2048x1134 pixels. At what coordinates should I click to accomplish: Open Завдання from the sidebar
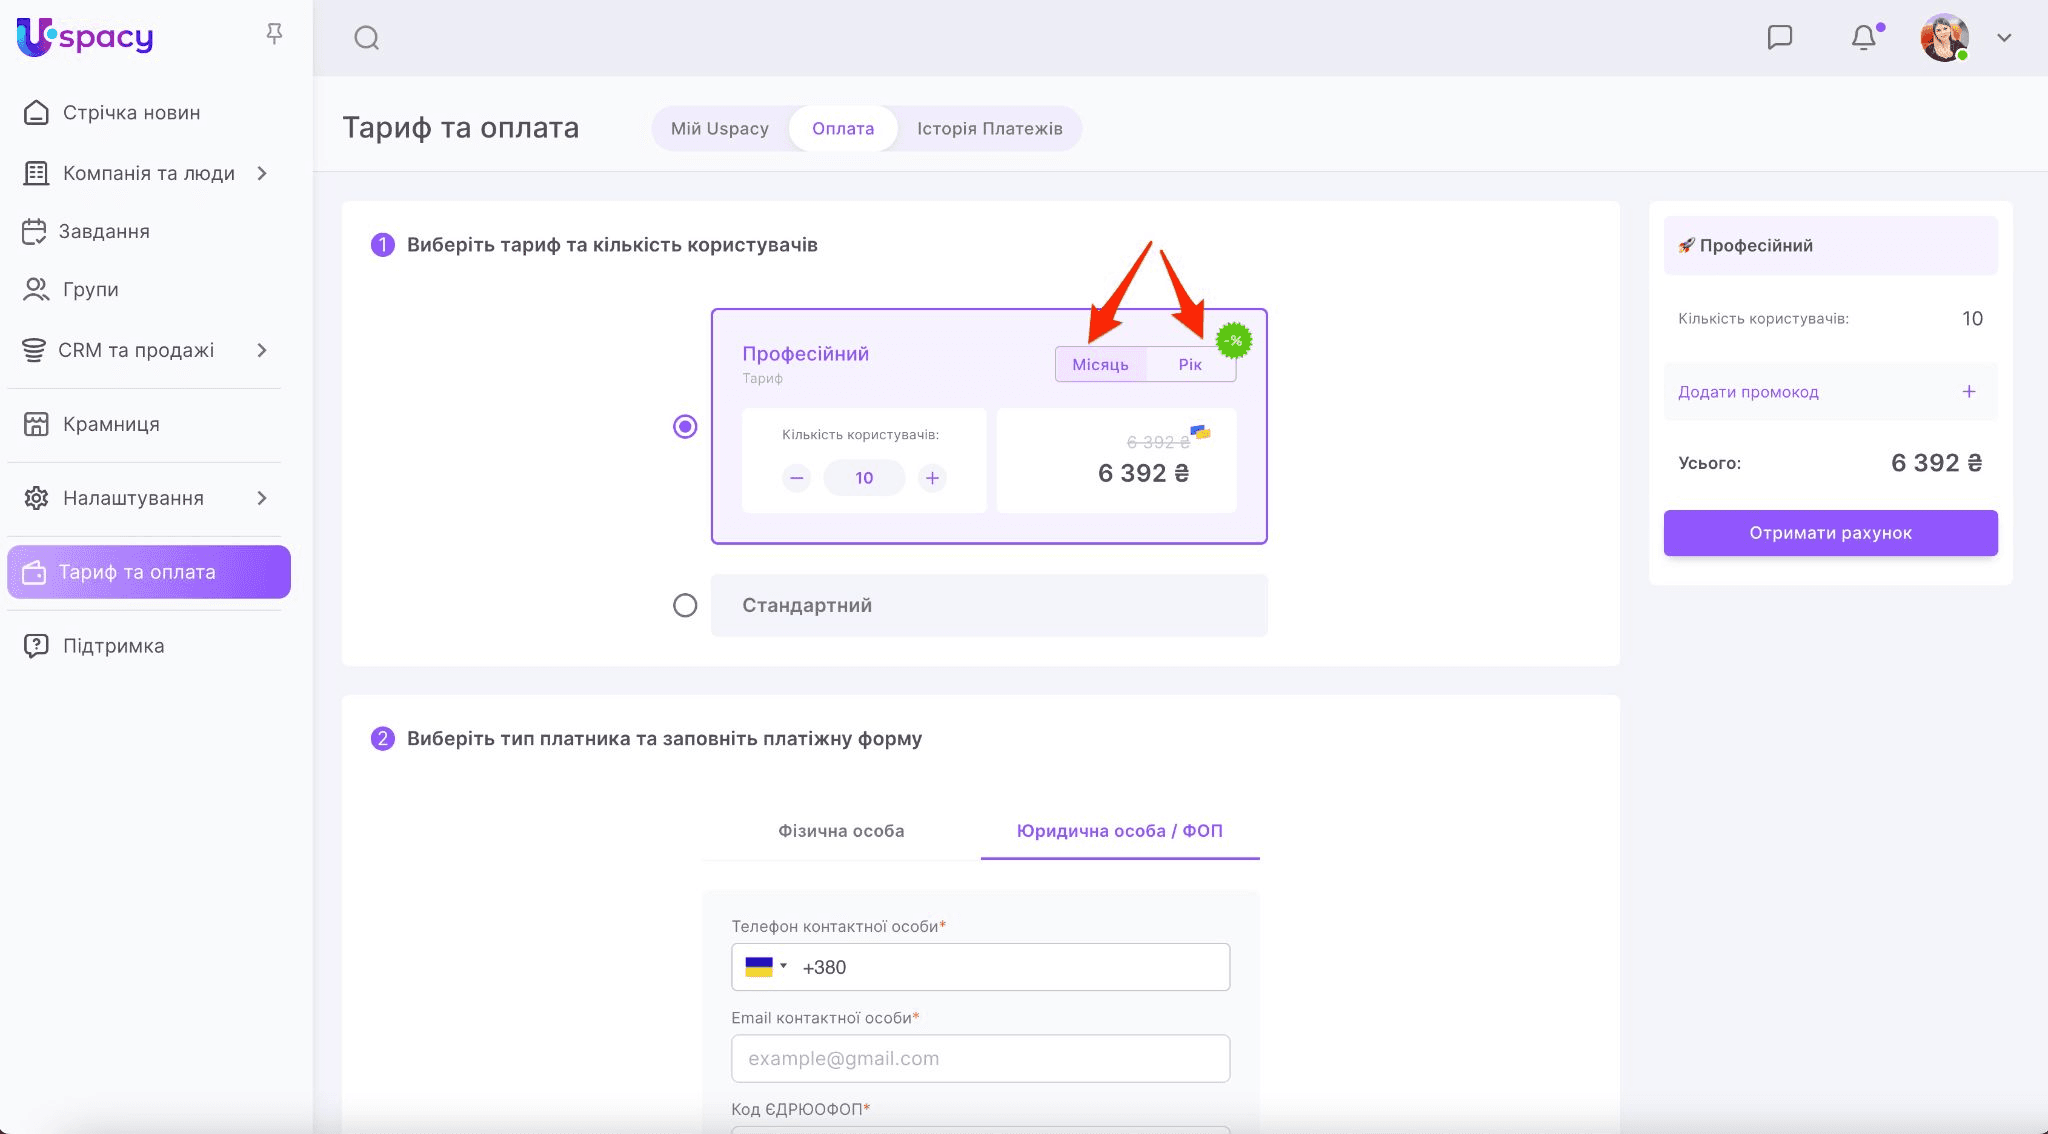point(104,231)
